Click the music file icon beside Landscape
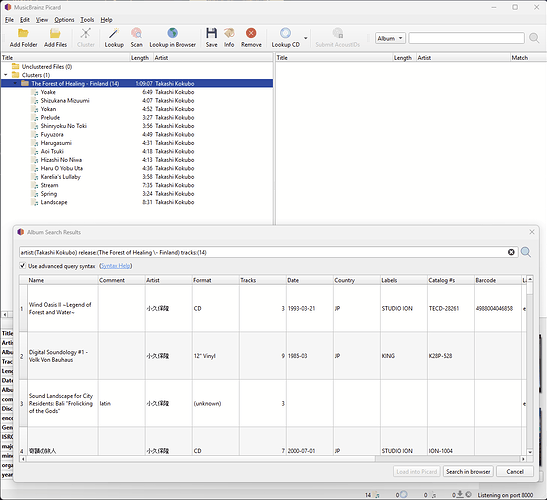Viewport: 547px width, 500px height. click(x=35, y=202)
